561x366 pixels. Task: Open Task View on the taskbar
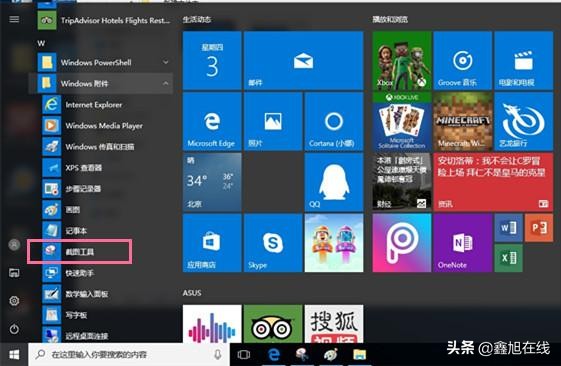[x=244, y=355]
